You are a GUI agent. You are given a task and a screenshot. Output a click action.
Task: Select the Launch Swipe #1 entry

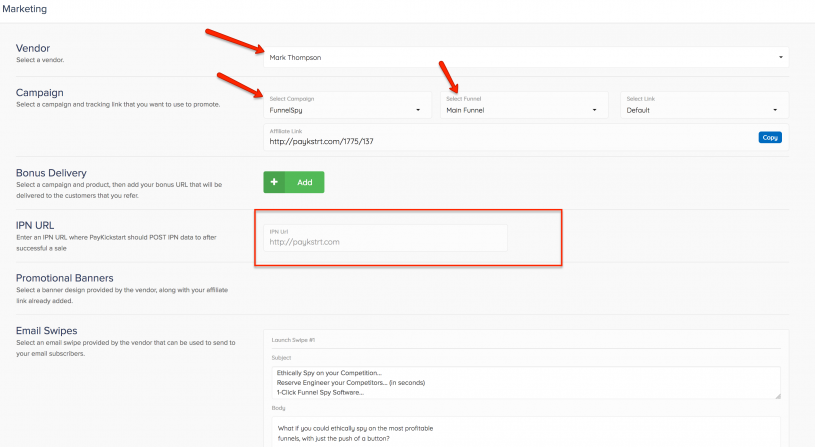pyautogui.click(x=293, y=340)
